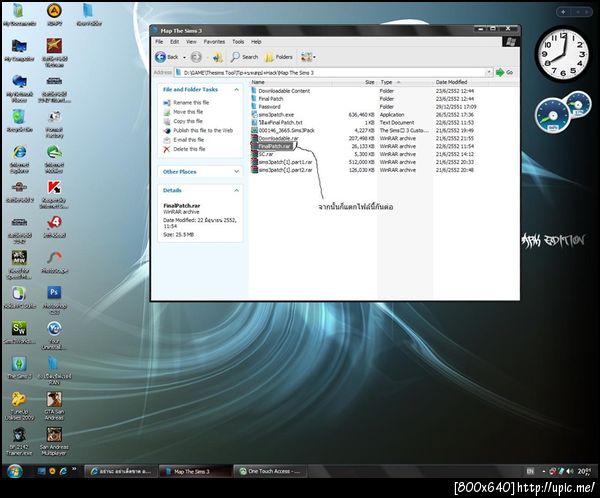Open the Views icon in toolbar
Screen dimensions: 600x498
coord(306,57)
